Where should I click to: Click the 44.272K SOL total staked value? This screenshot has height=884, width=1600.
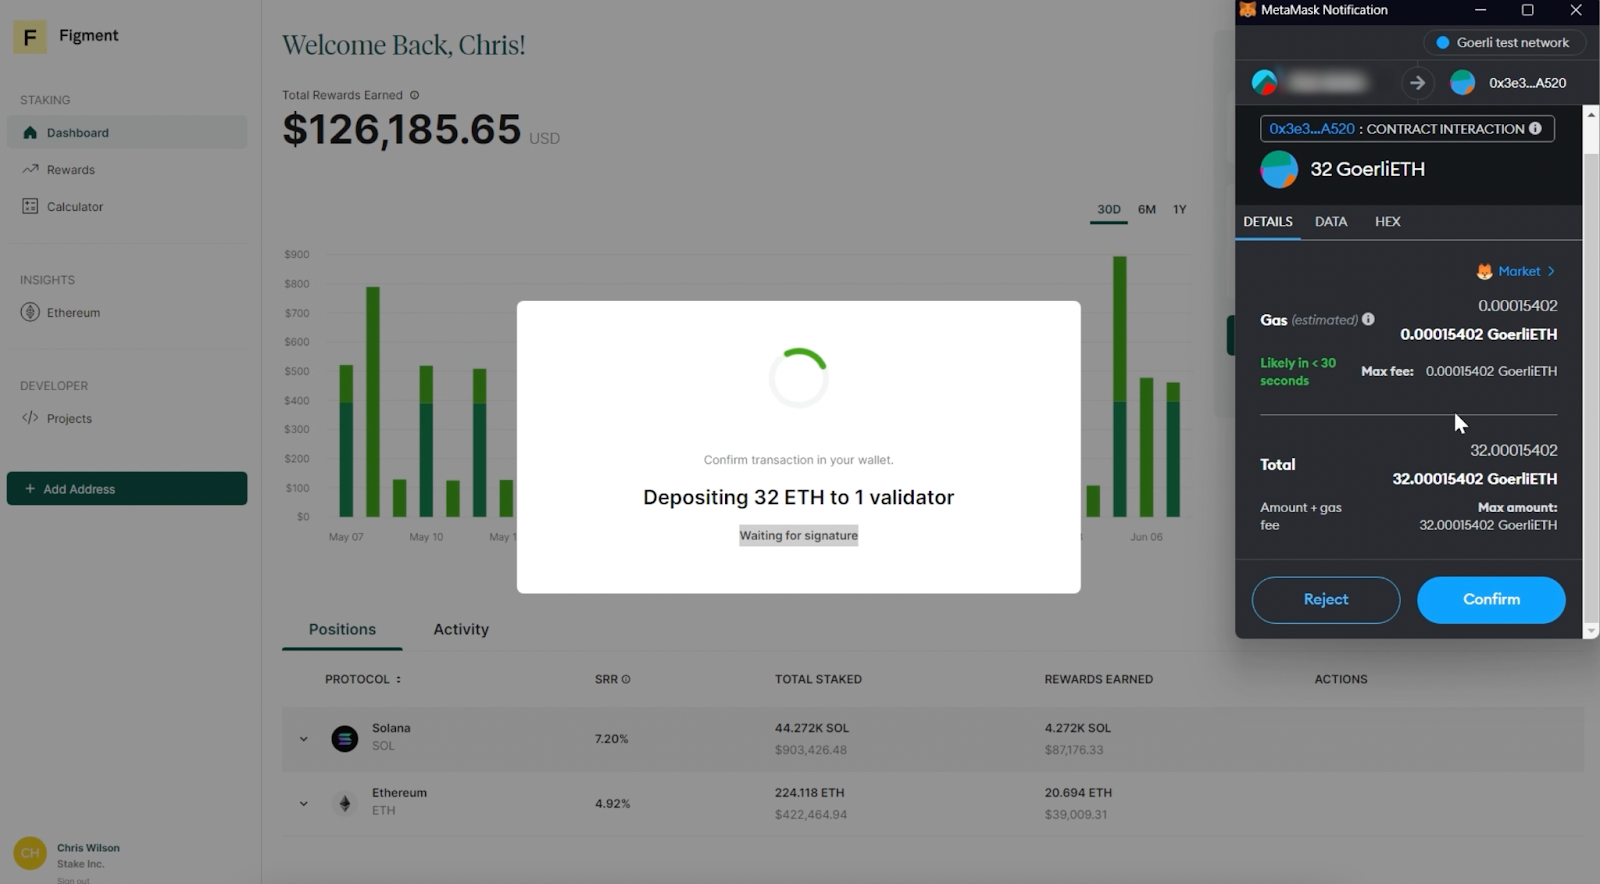(x=812, y=728)
